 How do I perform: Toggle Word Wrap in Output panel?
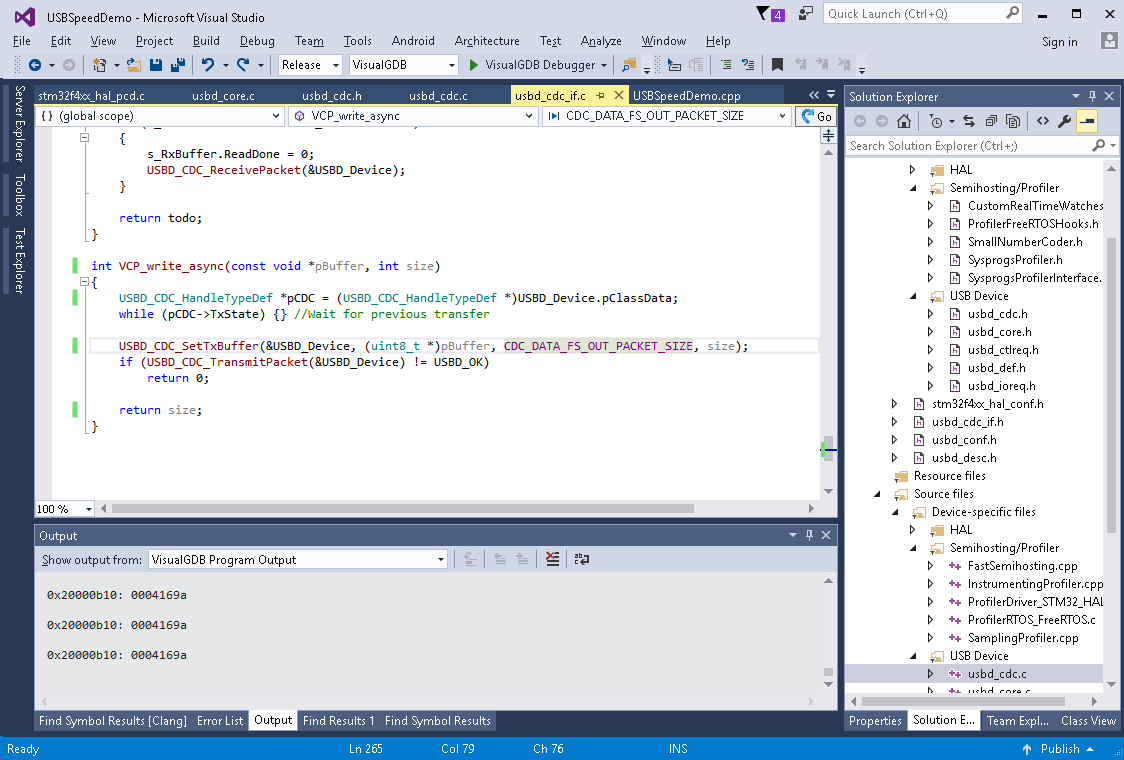581,559
